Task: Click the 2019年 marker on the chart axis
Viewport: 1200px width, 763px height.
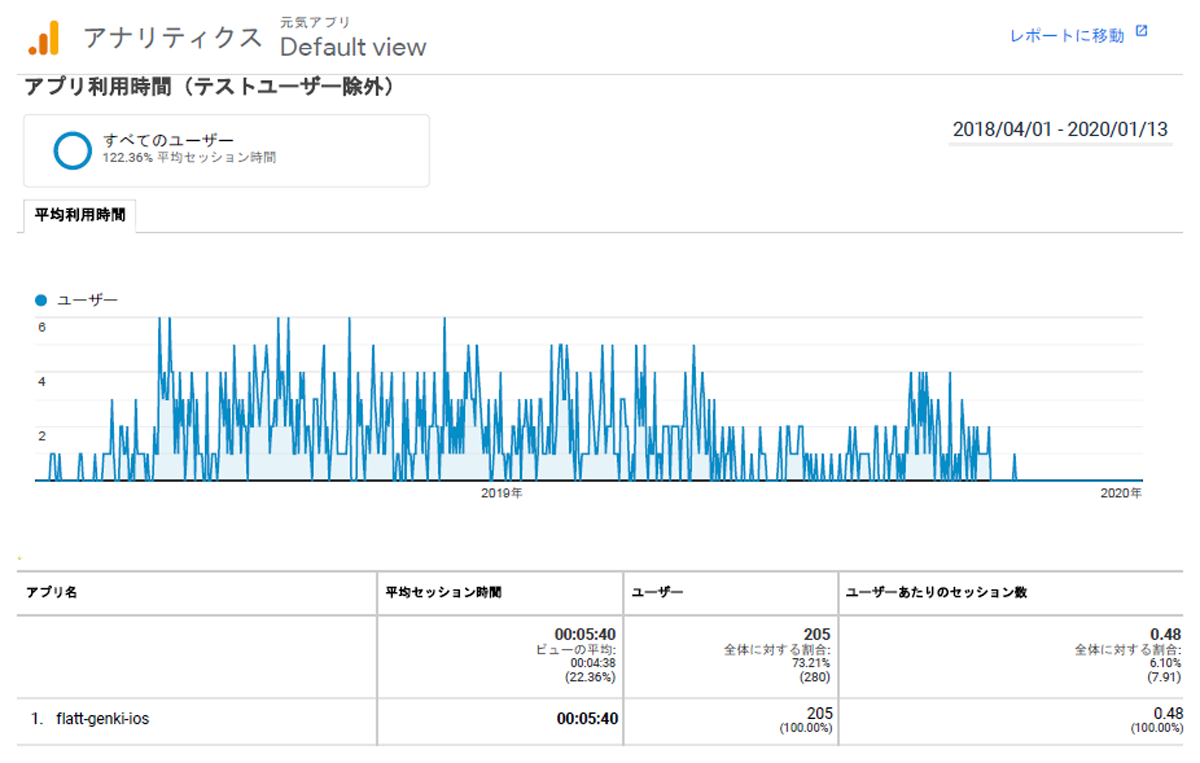Action: point(501,493)
